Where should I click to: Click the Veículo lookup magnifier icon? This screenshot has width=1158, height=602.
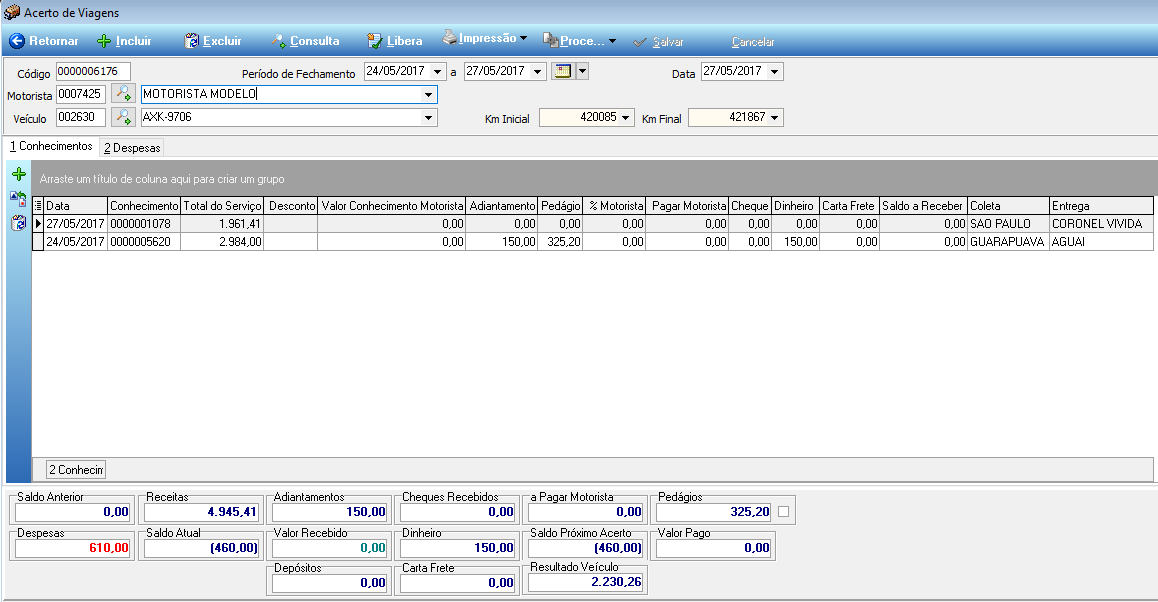click(123, 117)
